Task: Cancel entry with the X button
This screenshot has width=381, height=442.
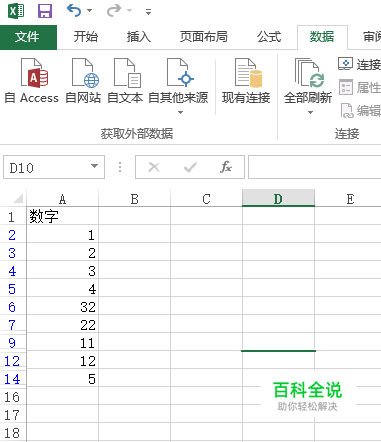Action: [154, 167]
